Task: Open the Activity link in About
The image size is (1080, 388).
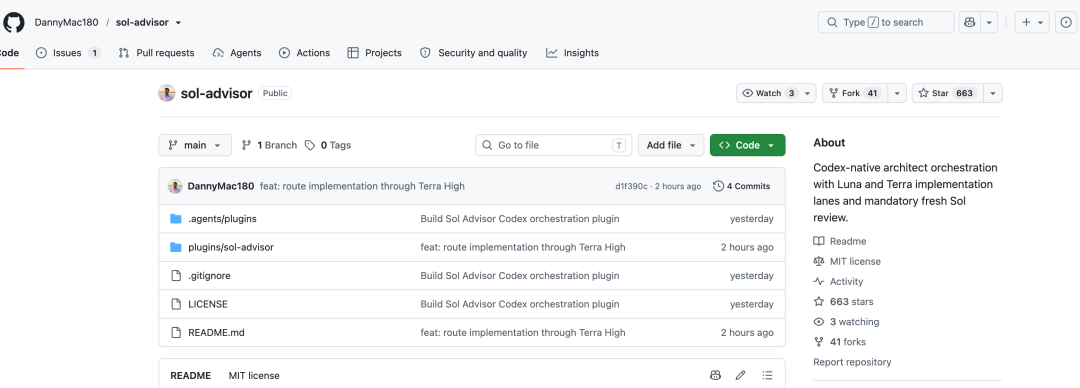Action: point(838,281)
